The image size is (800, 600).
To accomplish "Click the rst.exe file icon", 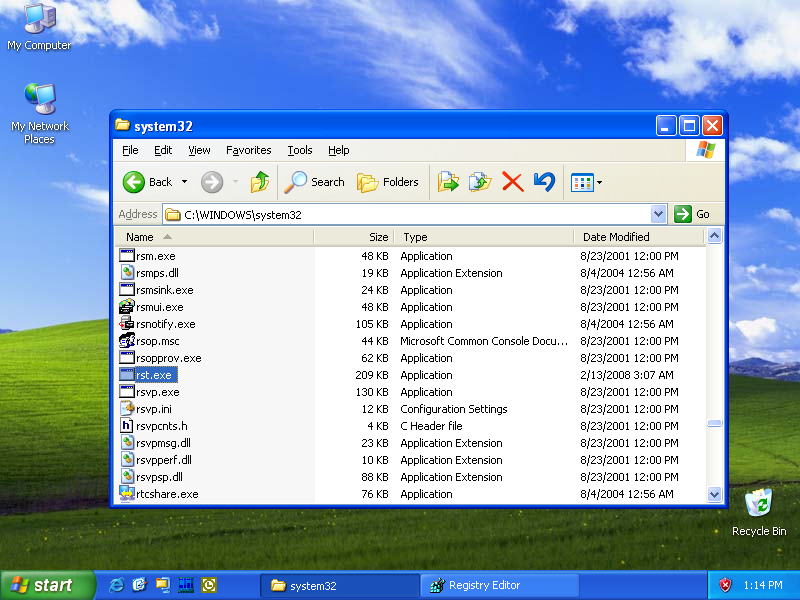I will pos(127,375).
